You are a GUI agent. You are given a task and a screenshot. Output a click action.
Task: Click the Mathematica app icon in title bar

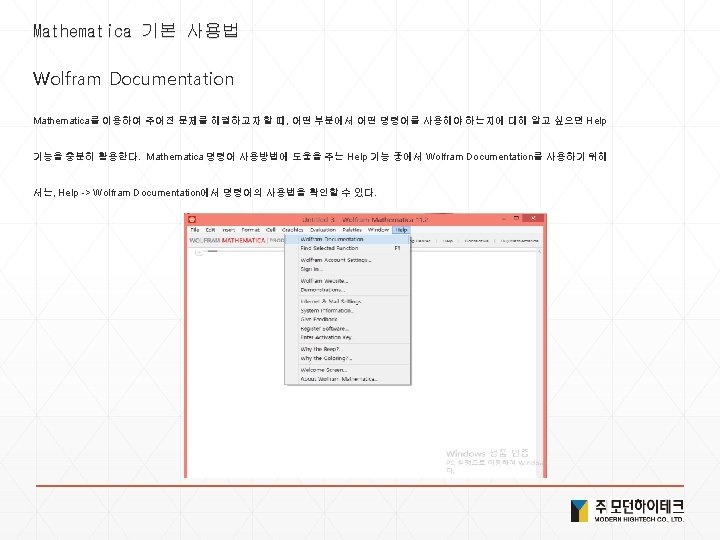192,219
